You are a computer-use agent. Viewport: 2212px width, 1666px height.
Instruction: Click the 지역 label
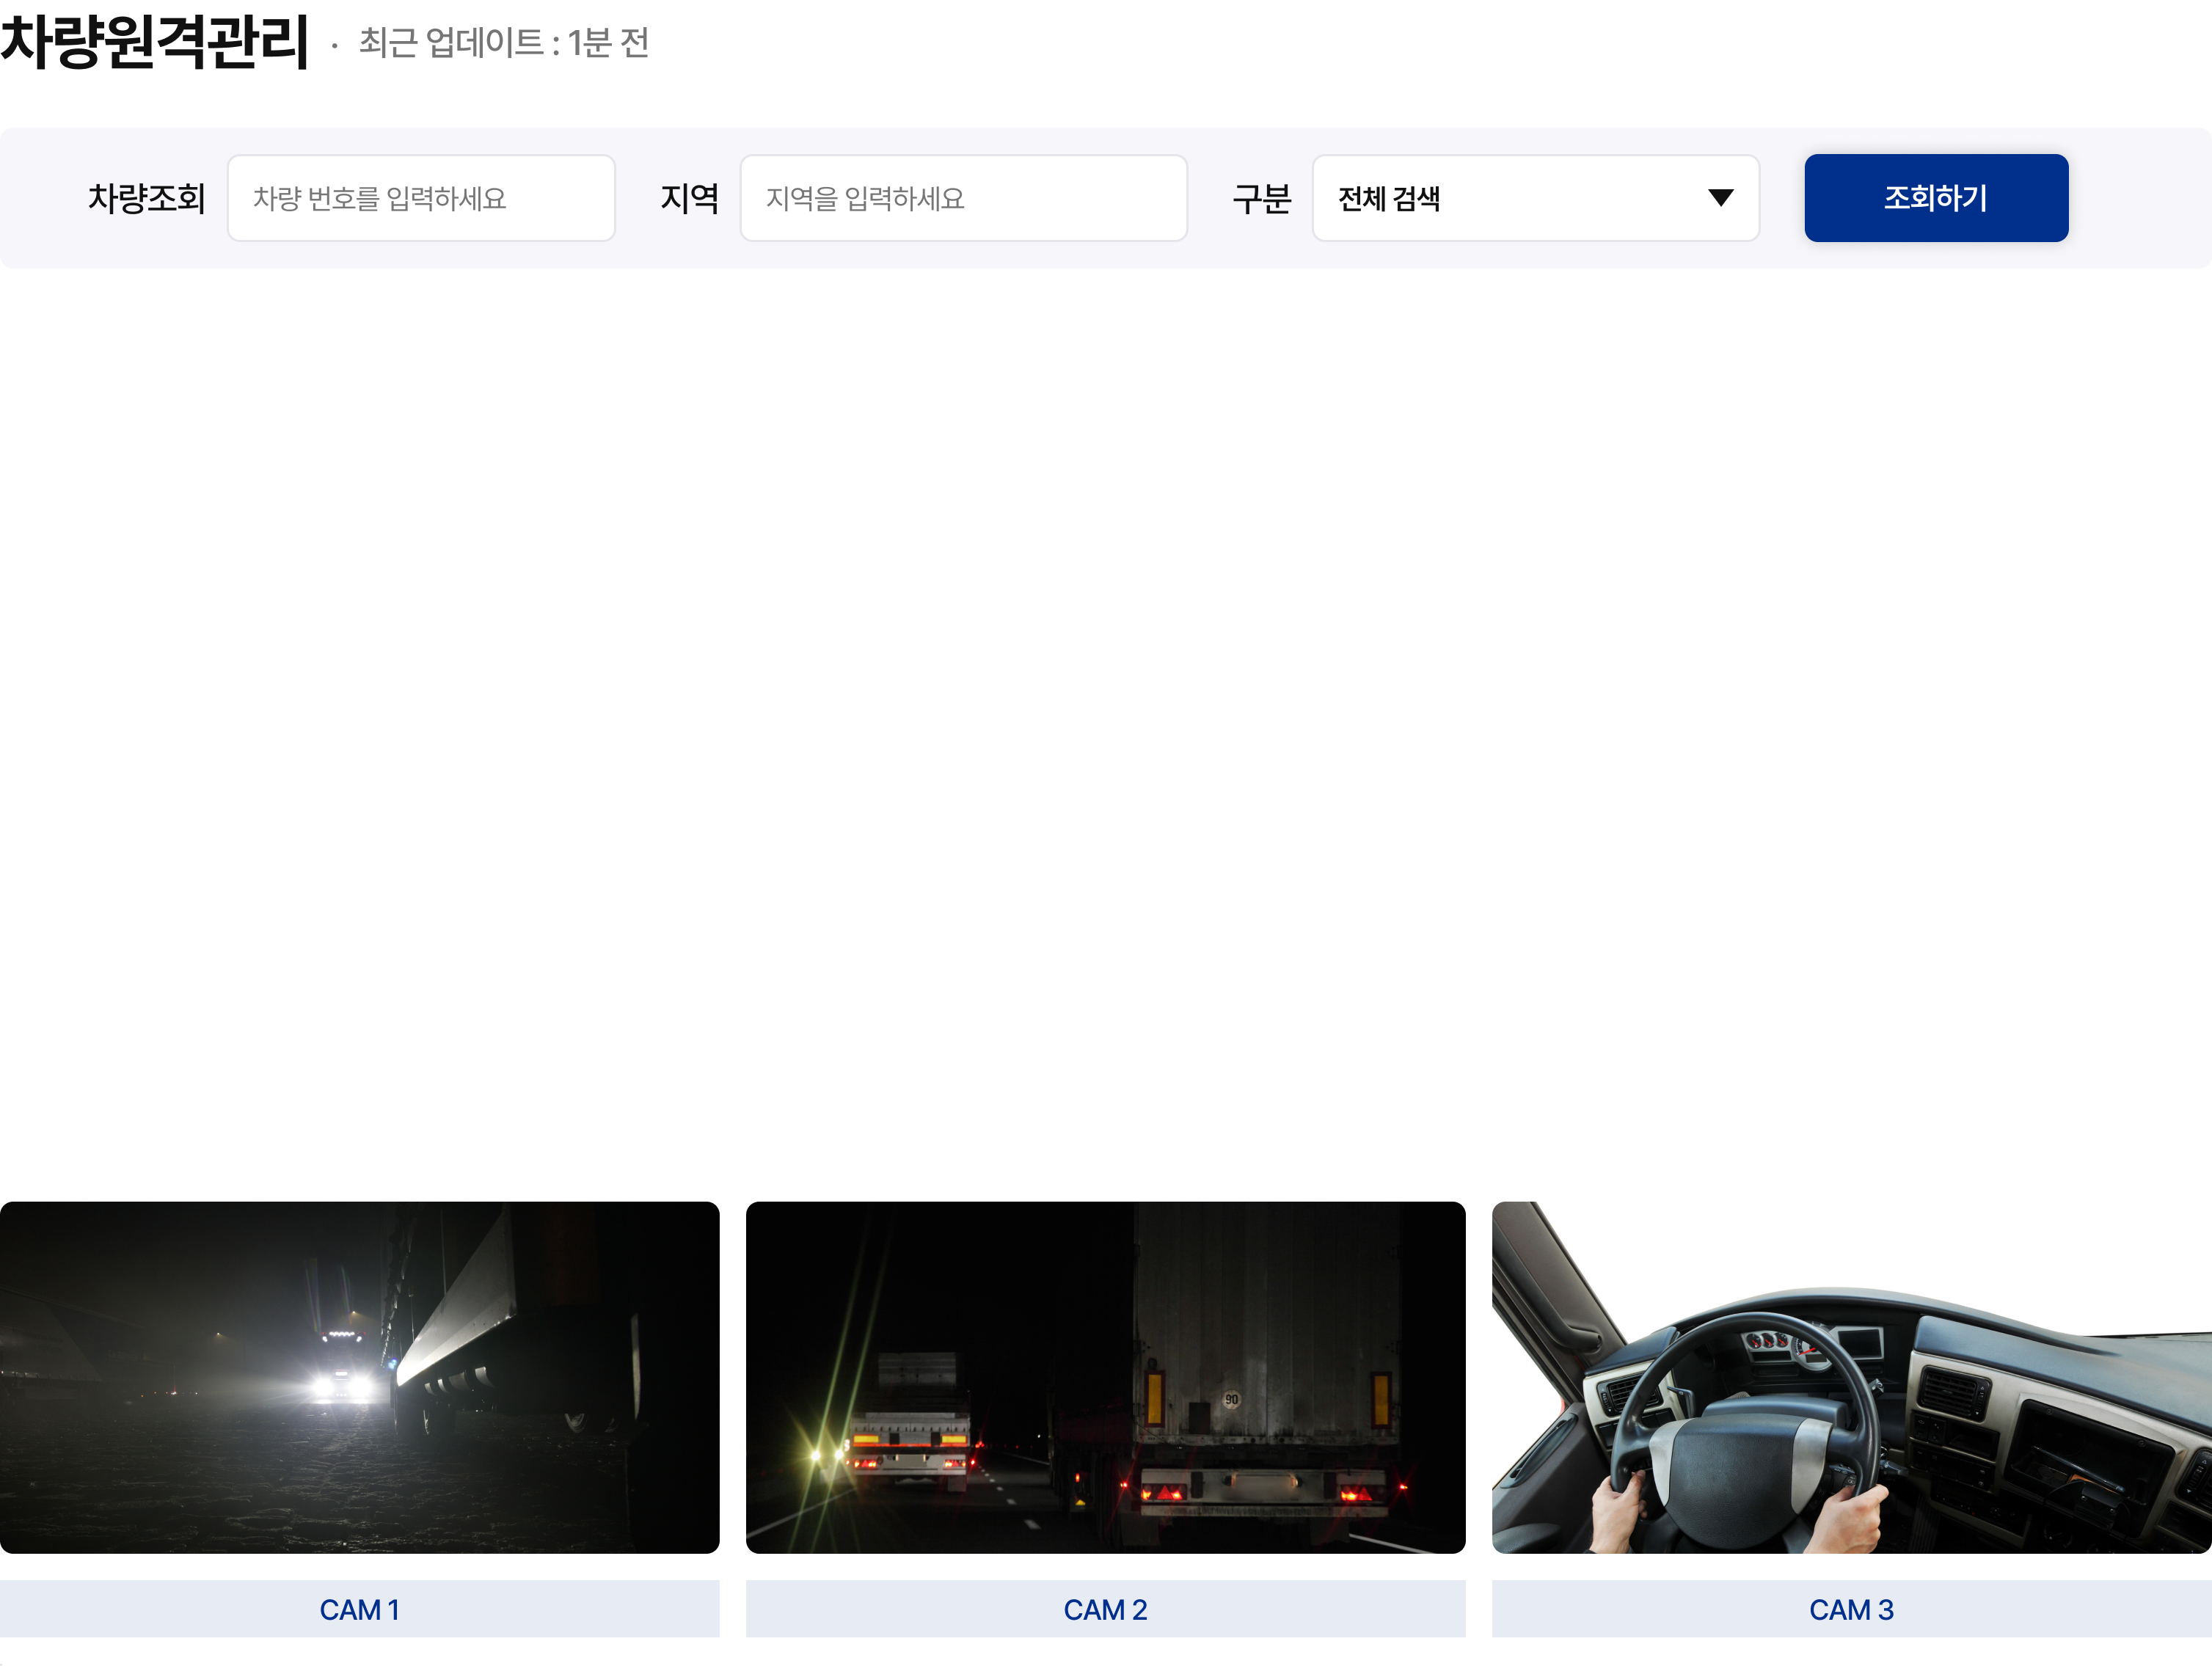coord(689,198)
